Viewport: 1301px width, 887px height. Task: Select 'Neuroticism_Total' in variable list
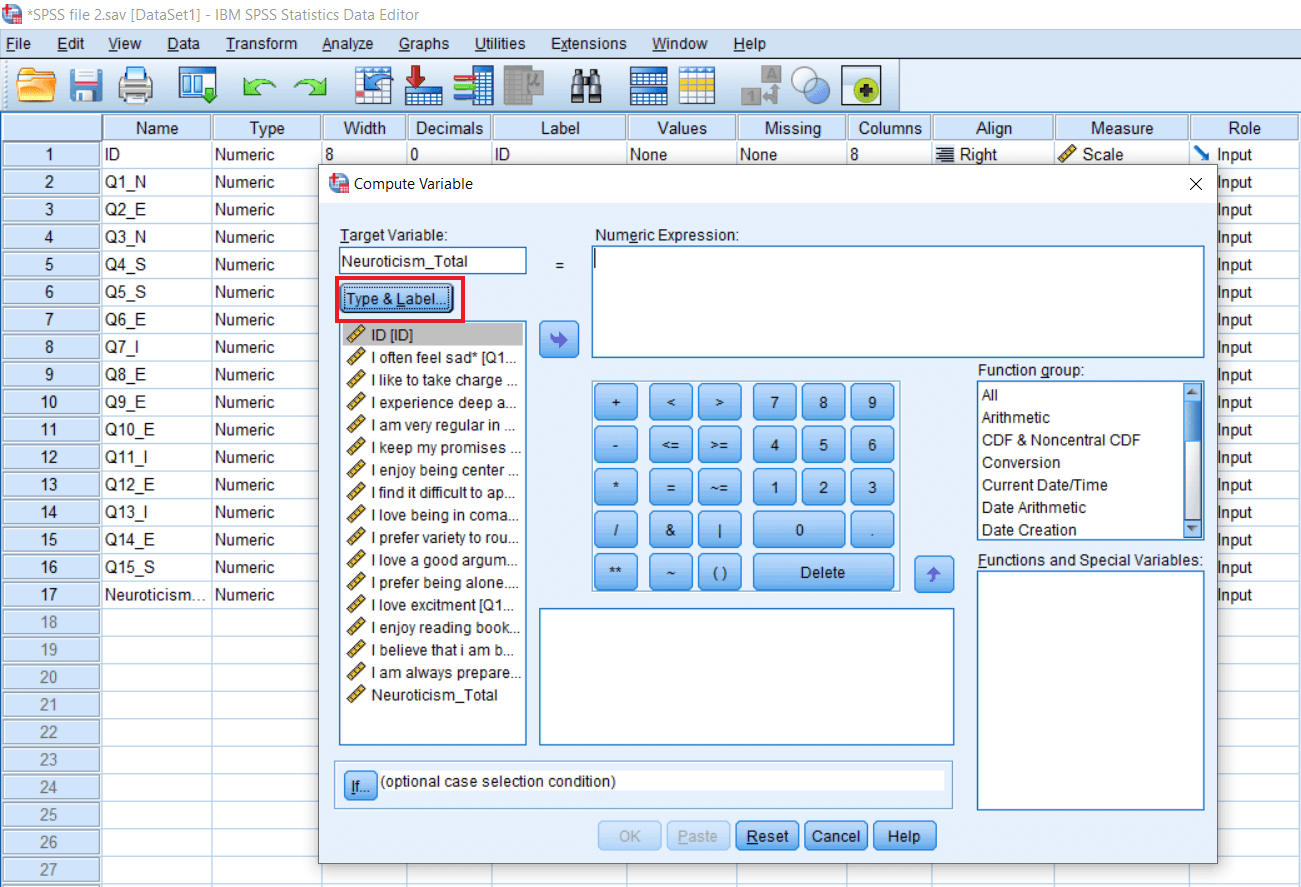click(x=432, y=695)
